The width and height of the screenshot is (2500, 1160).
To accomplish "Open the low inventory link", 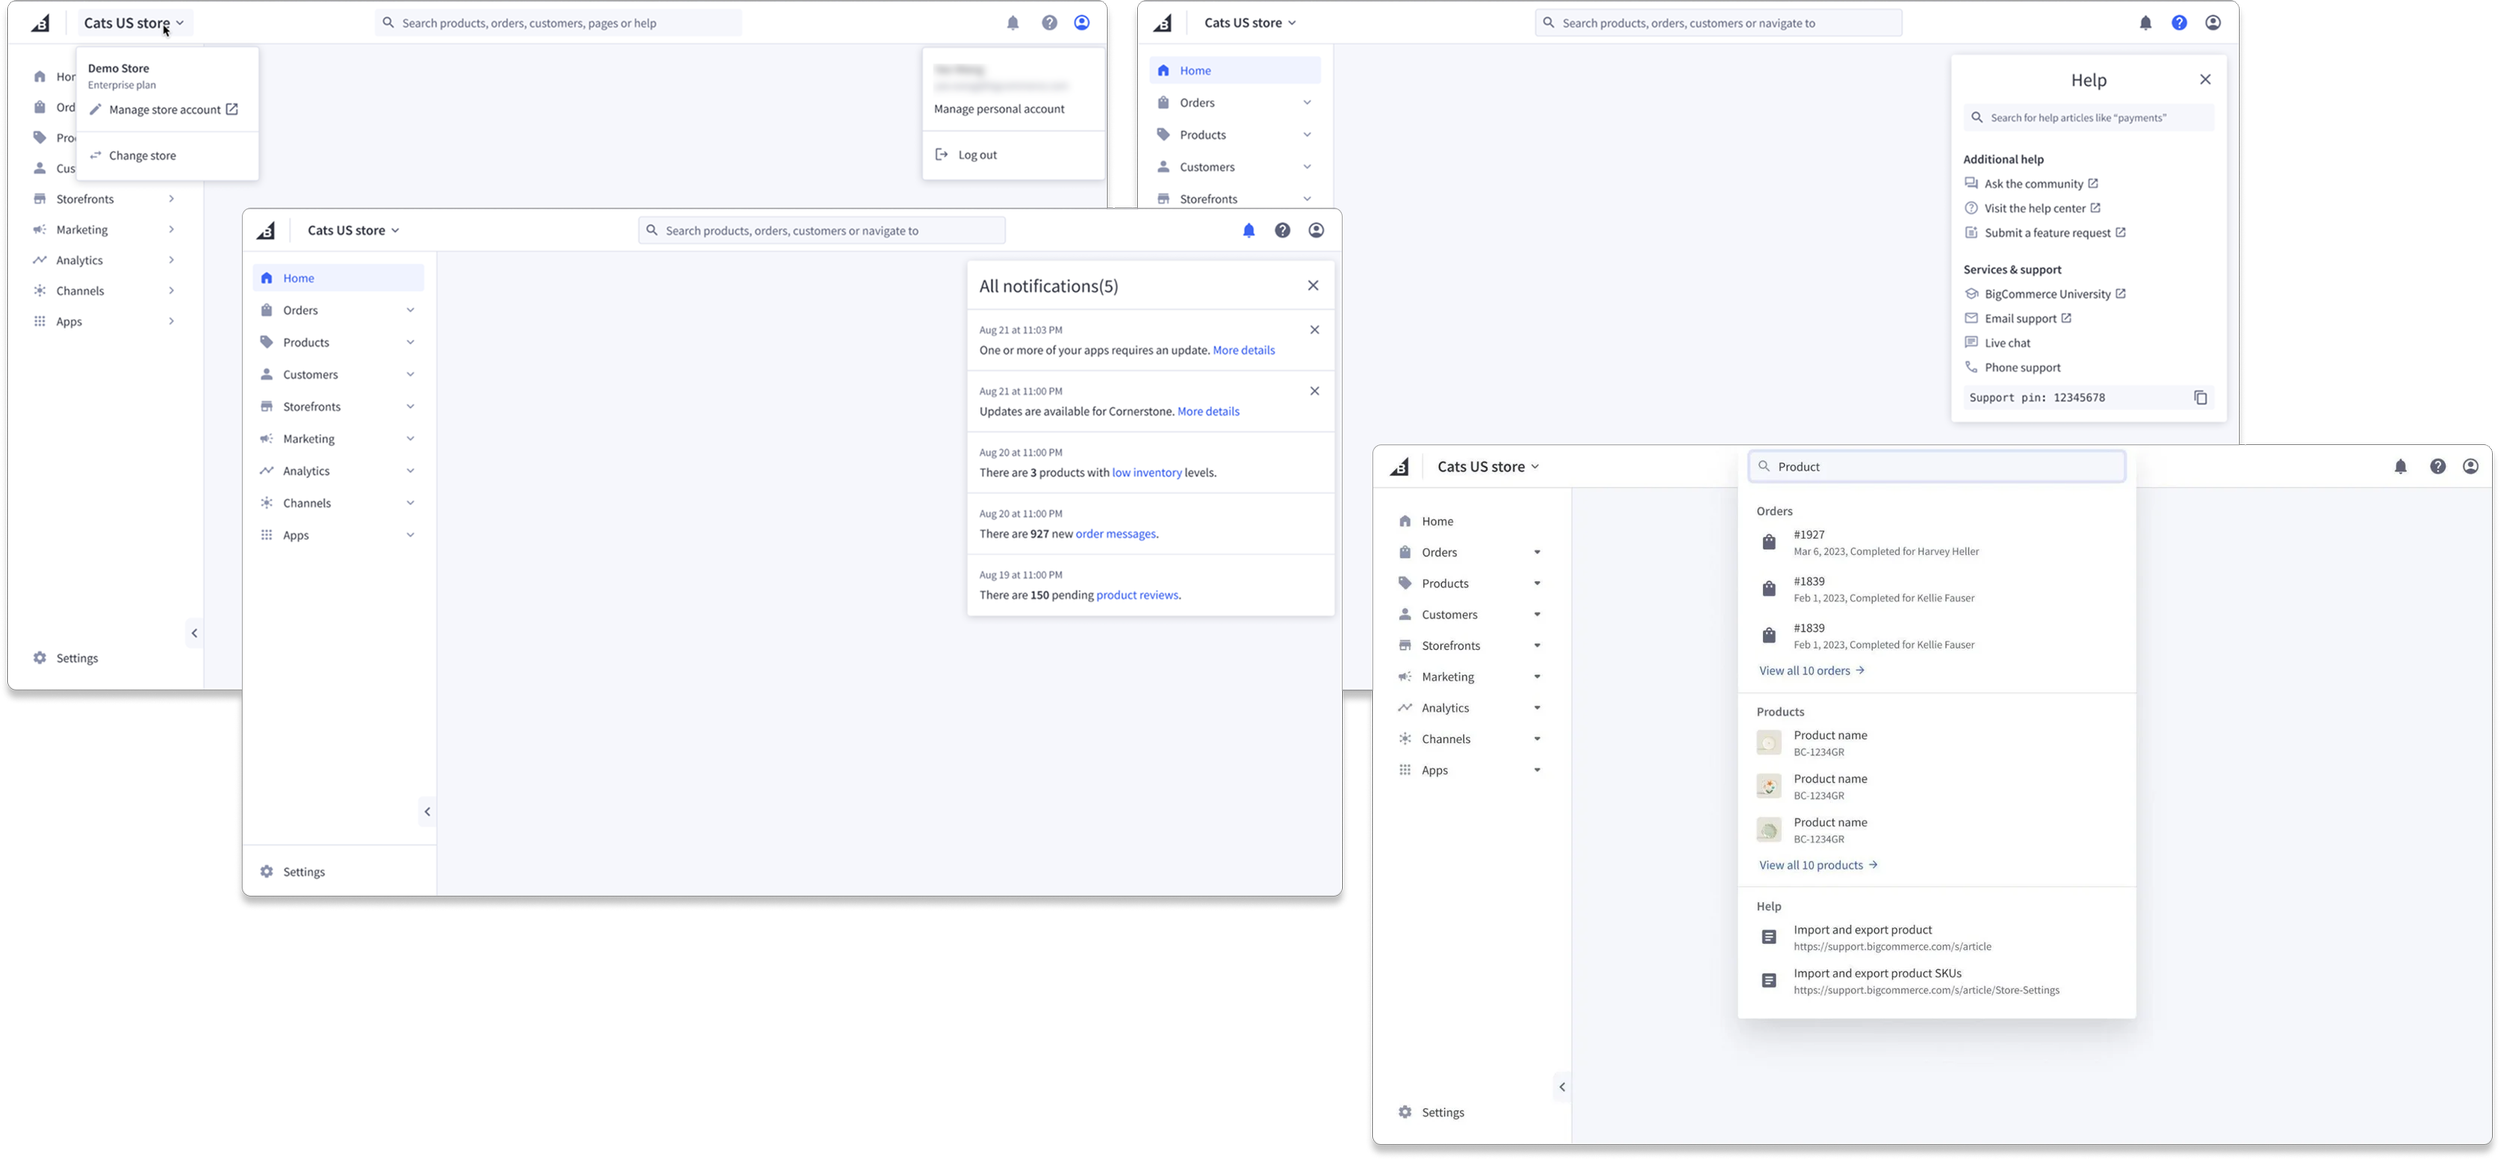I will [x=1146, y=473].
